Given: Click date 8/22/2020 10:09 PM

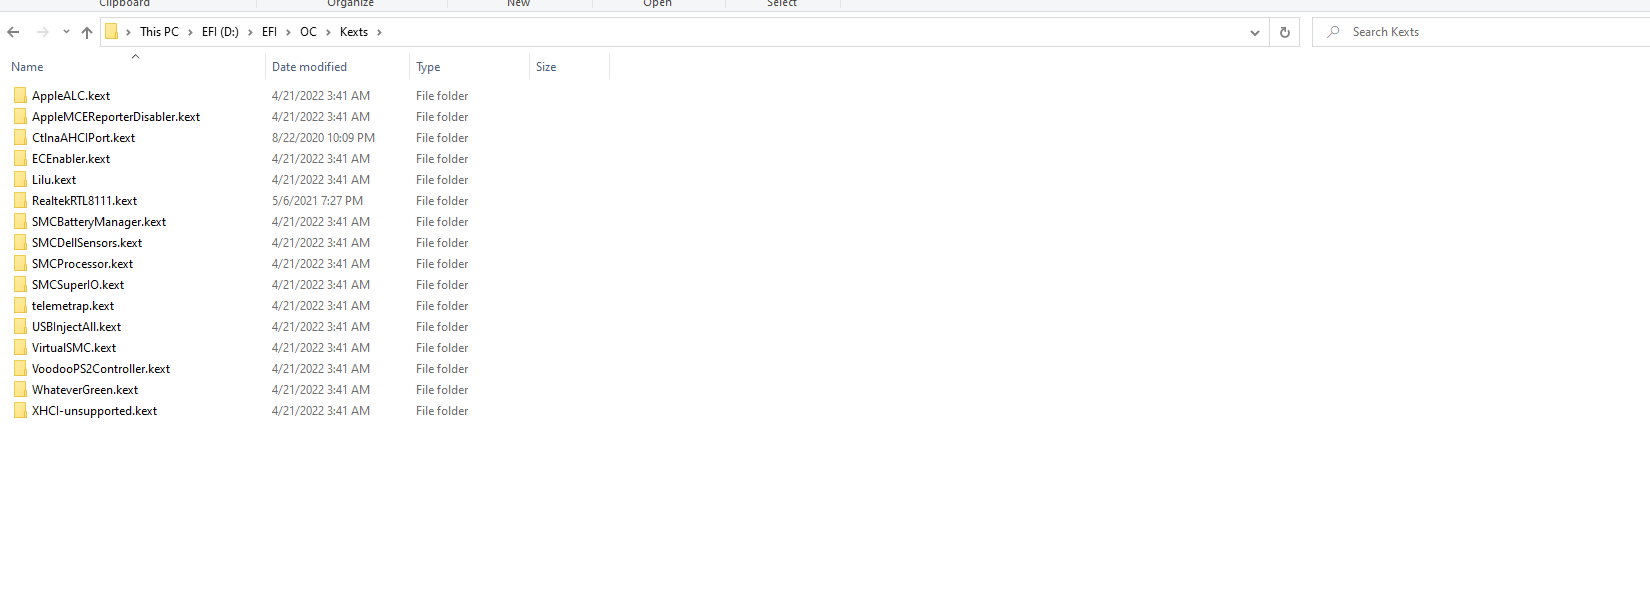Looking at the screenshot, I should (323, 138).
